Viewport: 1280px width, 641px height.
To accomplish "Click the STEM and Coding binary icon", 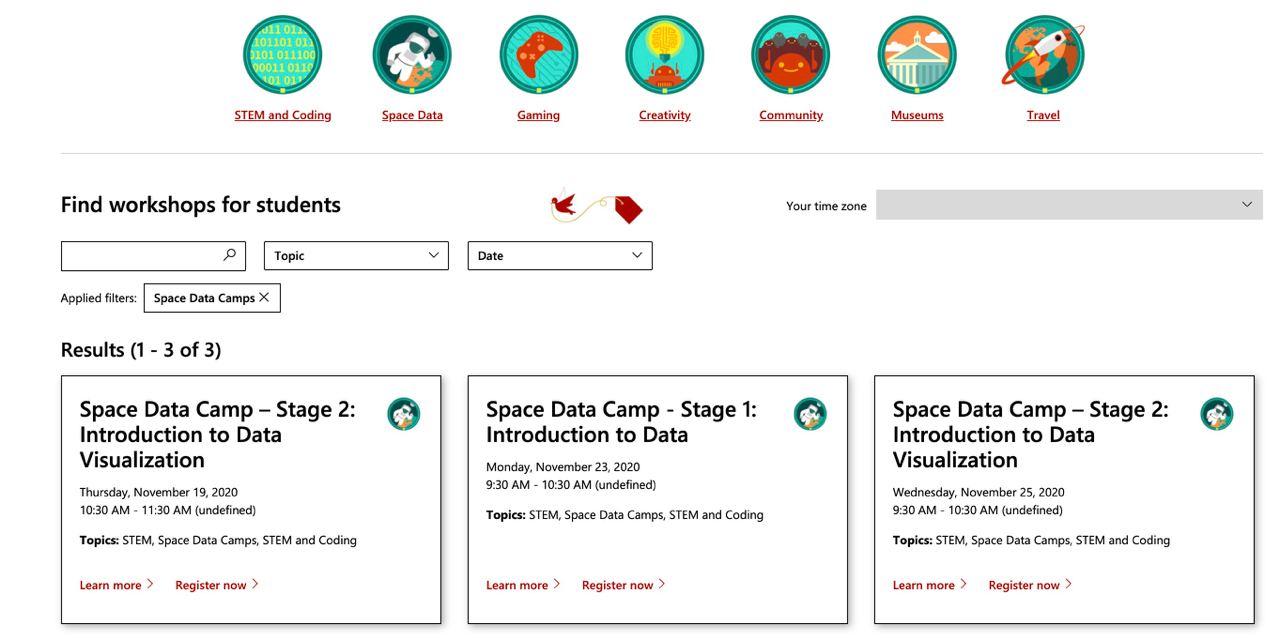I will [x=282, y=56].
